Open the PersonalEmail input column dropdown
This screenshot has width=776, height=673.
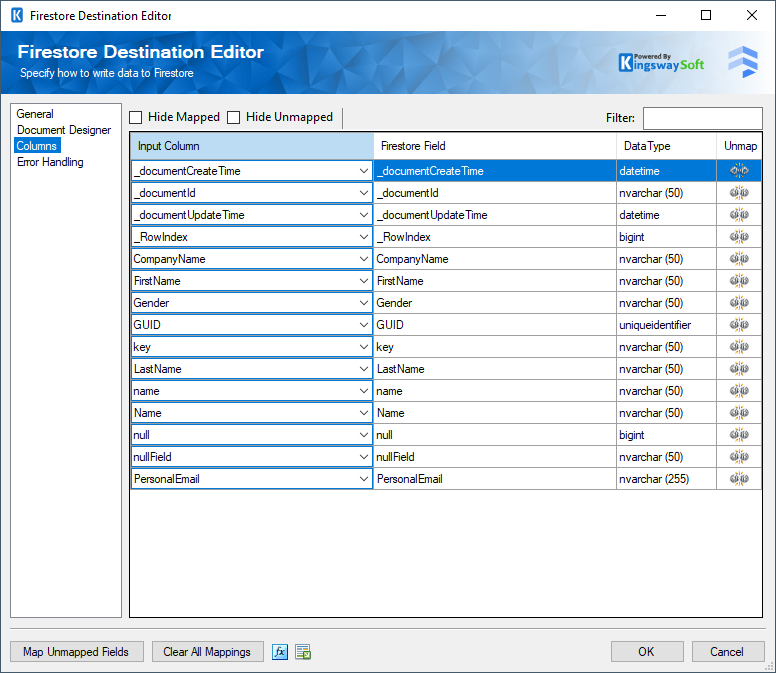tap(364, 479)
